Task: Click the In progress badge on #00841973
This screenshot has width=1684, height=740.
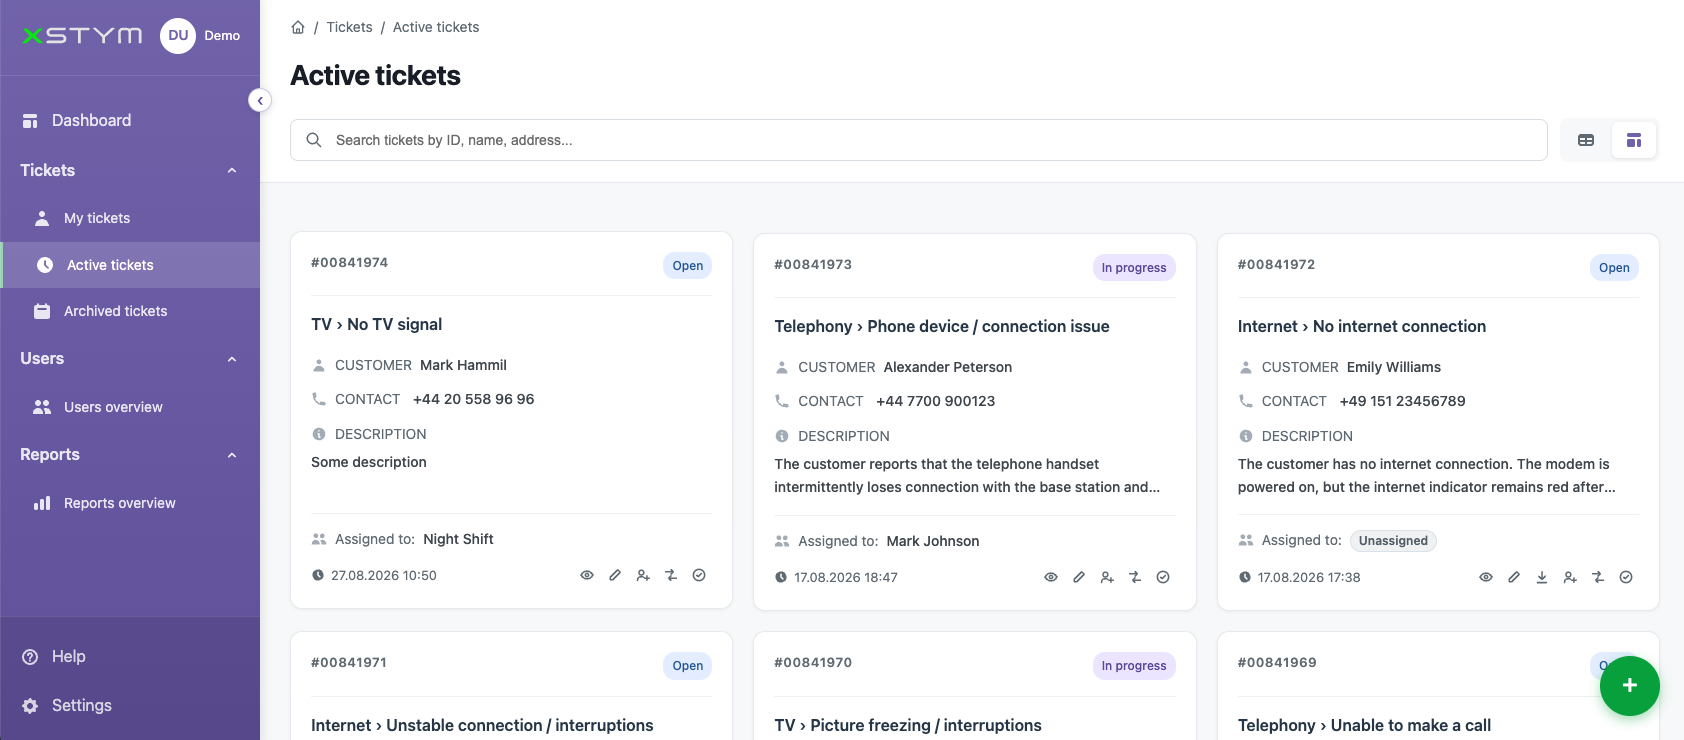Action: (1134, 268)
